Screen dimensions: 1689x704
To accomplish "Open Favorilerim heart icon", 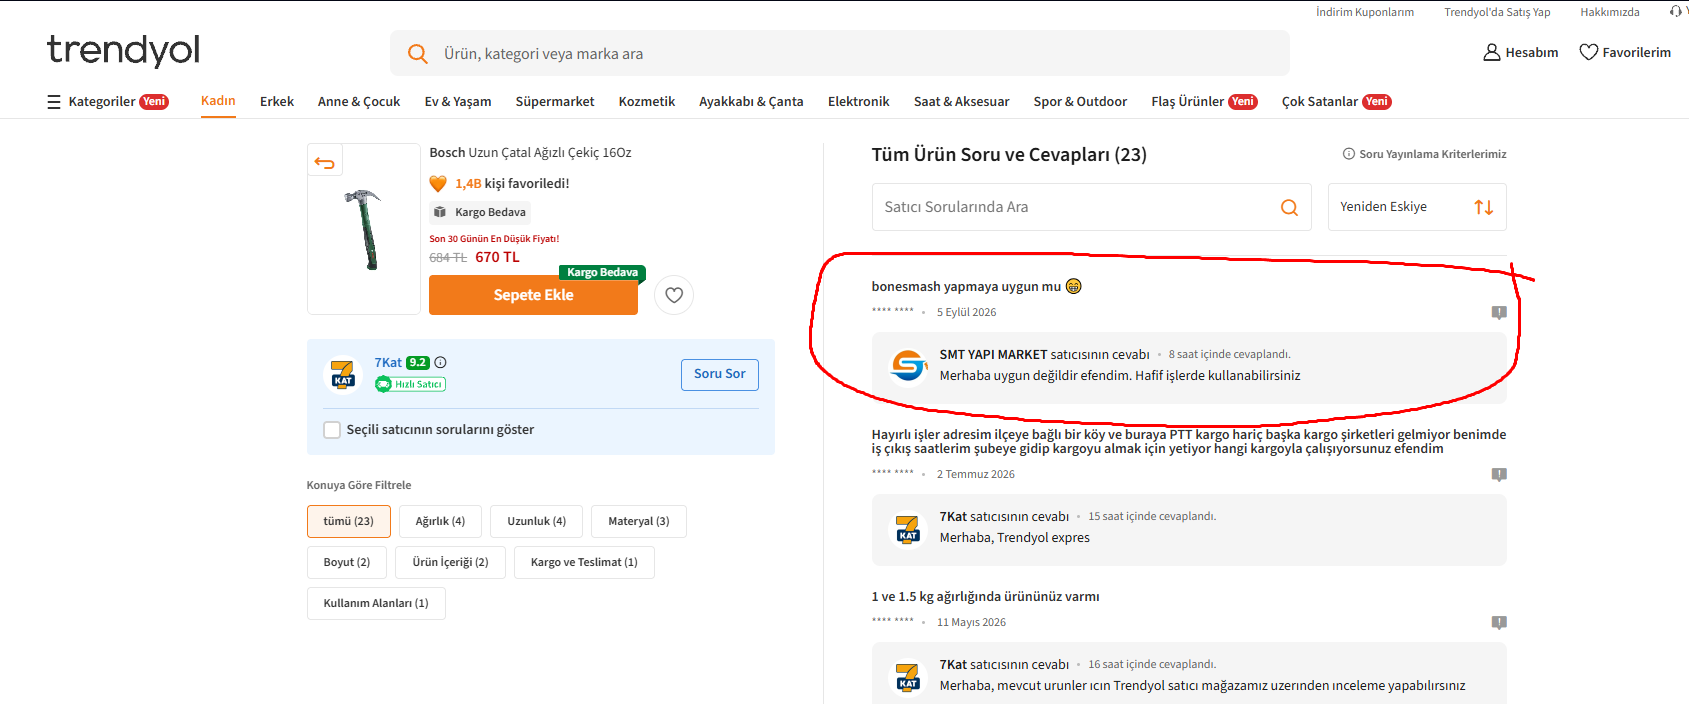I will pyautogui.click(x=1588, y=52).
